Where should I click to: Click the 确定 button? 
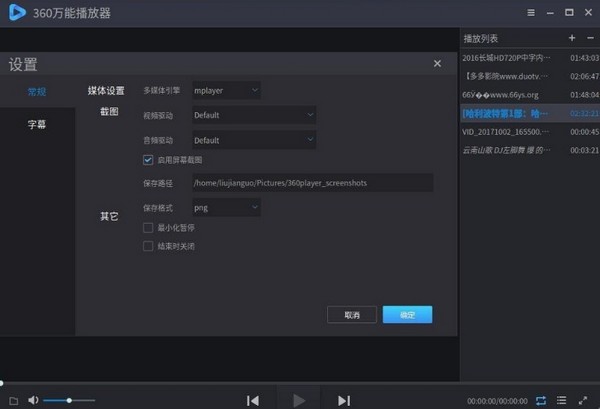[407, 314]
